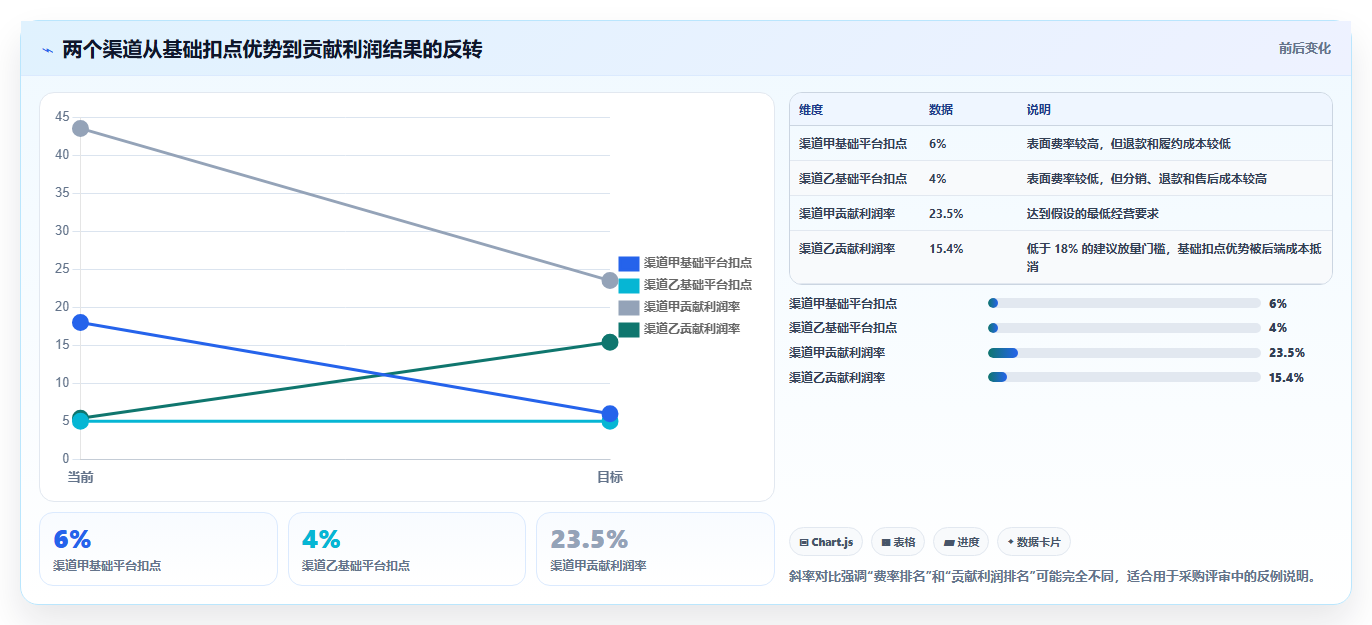Image resolution: width=1372 pixels, height=625 pixels.
Task: Click the y-axis value 20
Action: tap(62, 307)
